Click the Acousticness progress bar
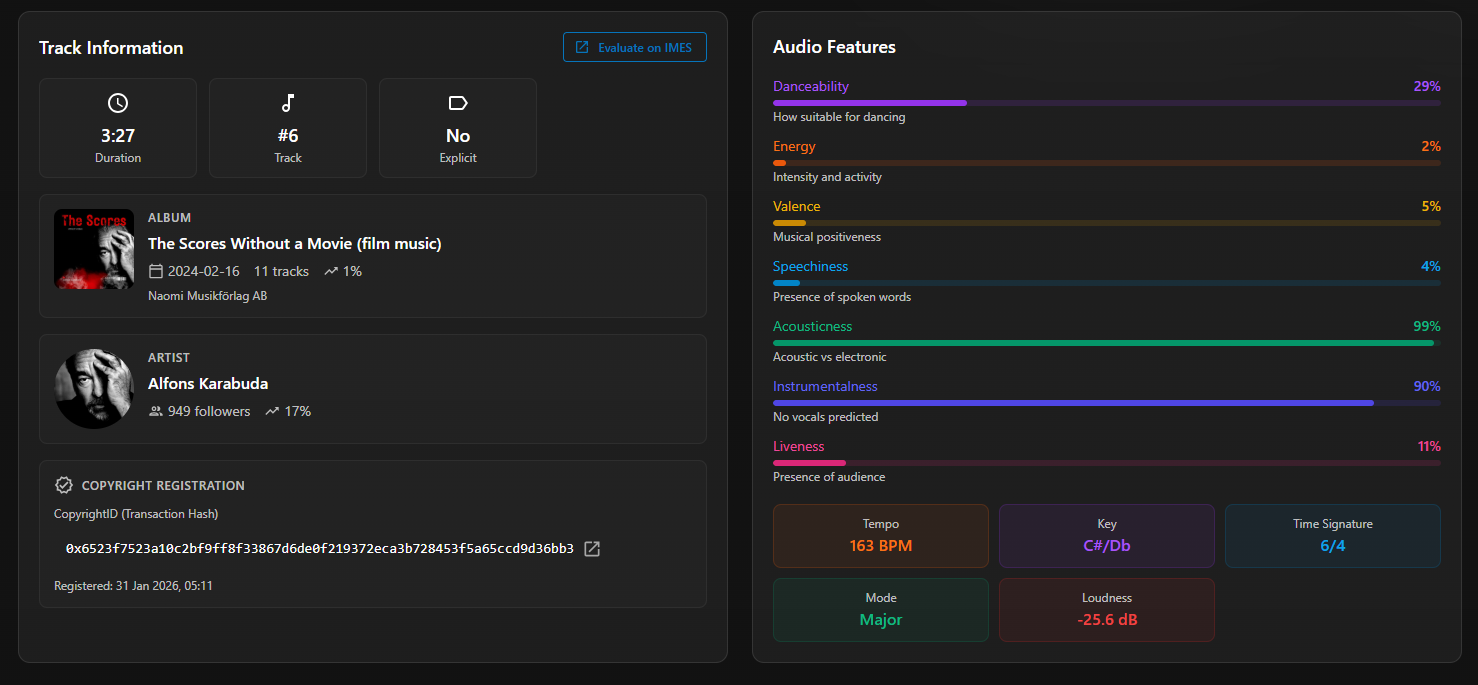This screenshot has height=685, width=1478. coord(1106,343)
